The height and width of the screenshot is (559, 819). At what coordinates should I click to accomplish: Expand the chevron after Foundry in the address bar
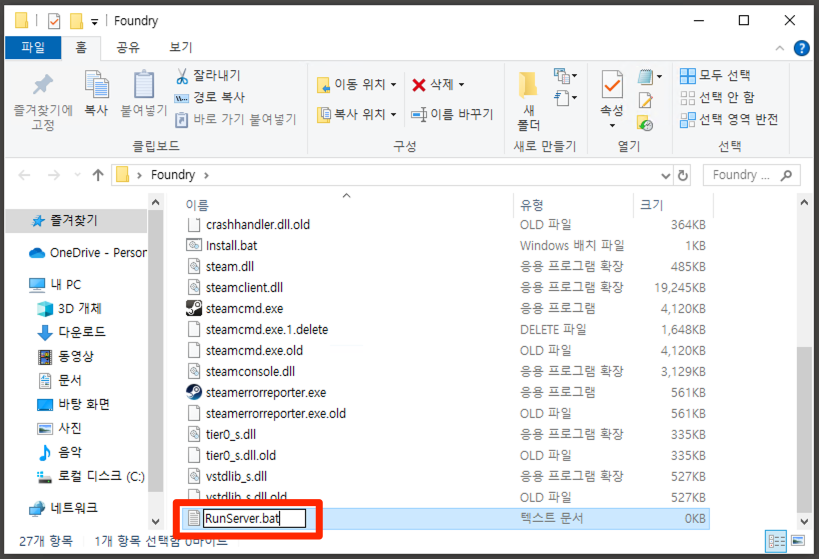[x=206, y=176]
